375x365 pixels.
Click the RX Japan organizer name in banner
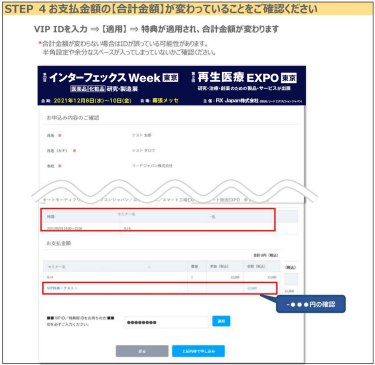click(237, 100)
